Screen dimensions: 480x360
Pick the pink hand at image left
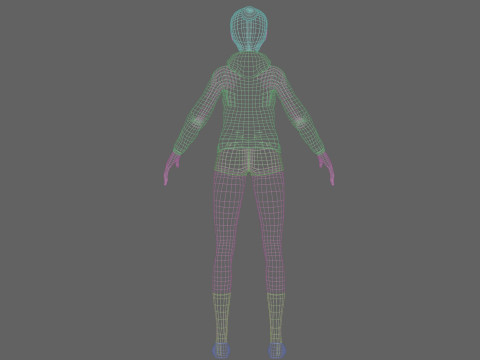(172, 168)
